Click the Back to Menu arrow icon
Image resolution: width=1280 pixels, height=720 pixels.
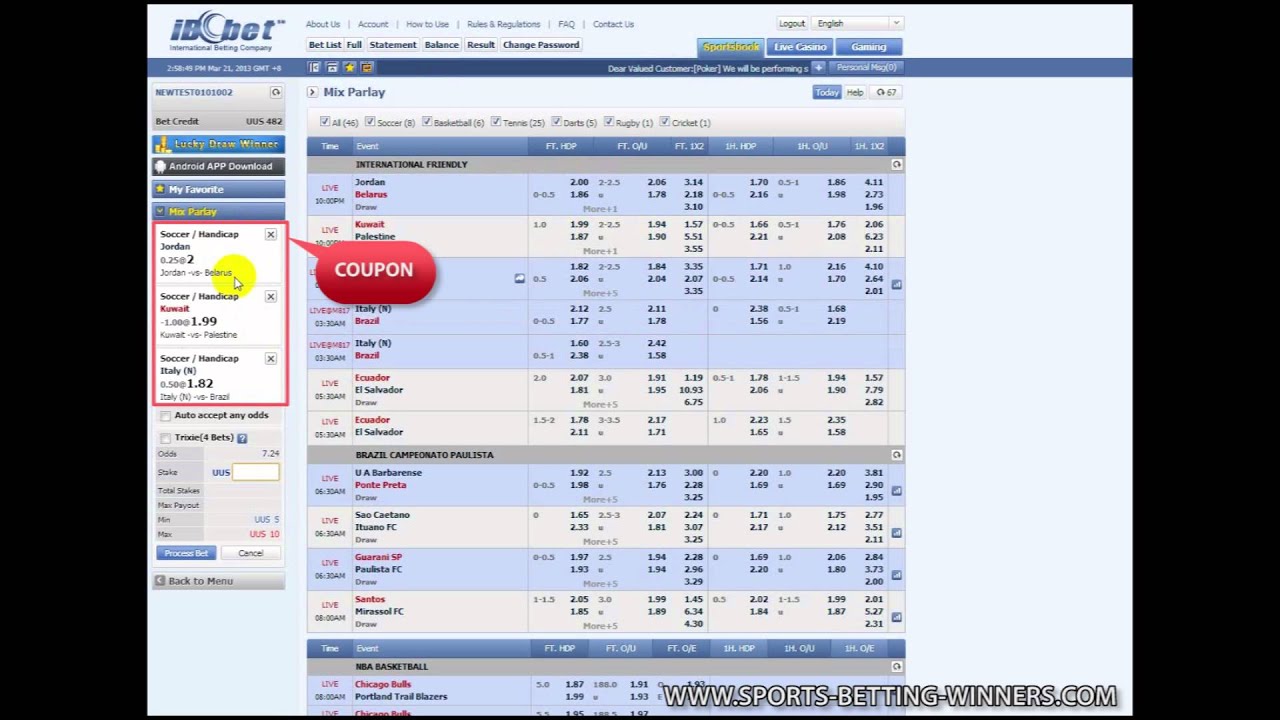160,581
